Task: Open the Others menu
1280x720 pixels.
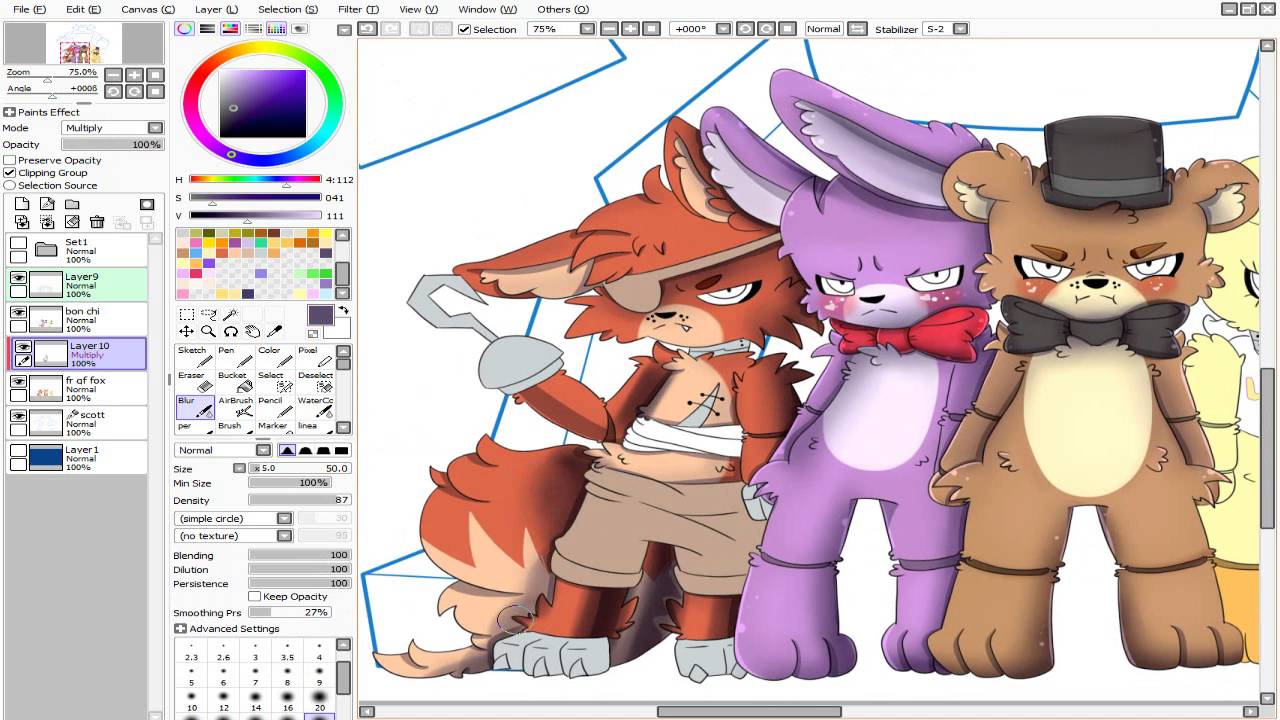Action: point(562,9)
